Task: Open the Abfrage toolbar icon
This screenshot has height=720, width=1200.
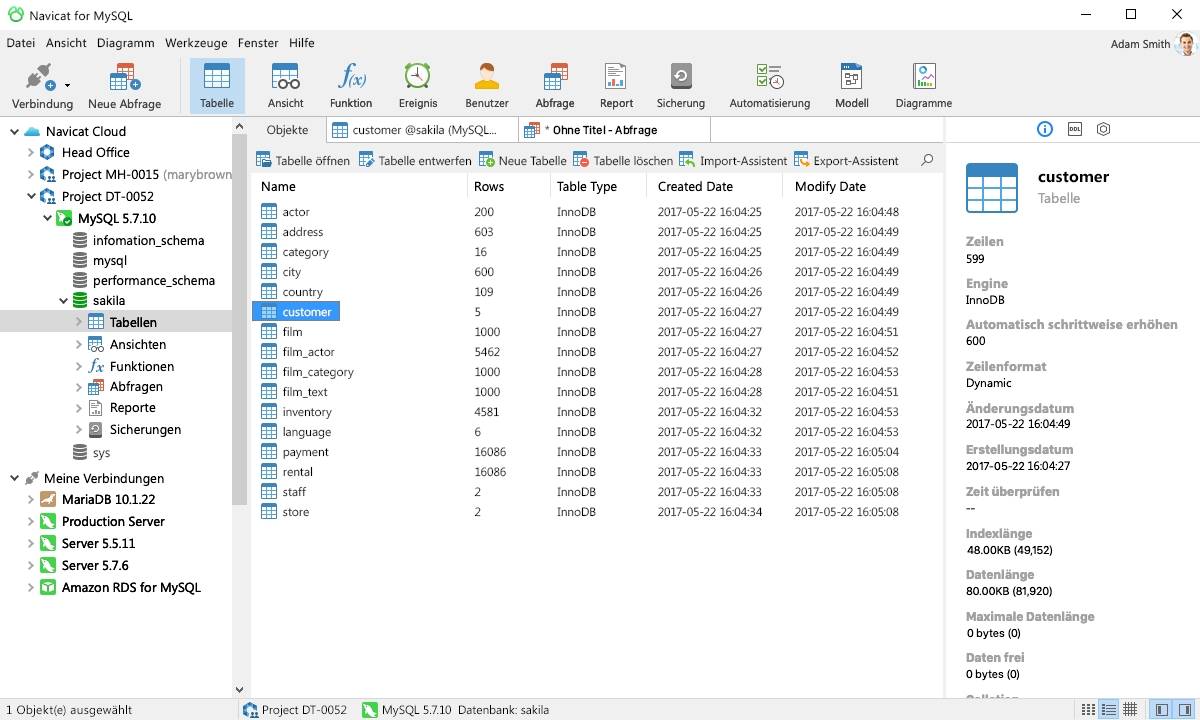Action: (x=555, y=86)
